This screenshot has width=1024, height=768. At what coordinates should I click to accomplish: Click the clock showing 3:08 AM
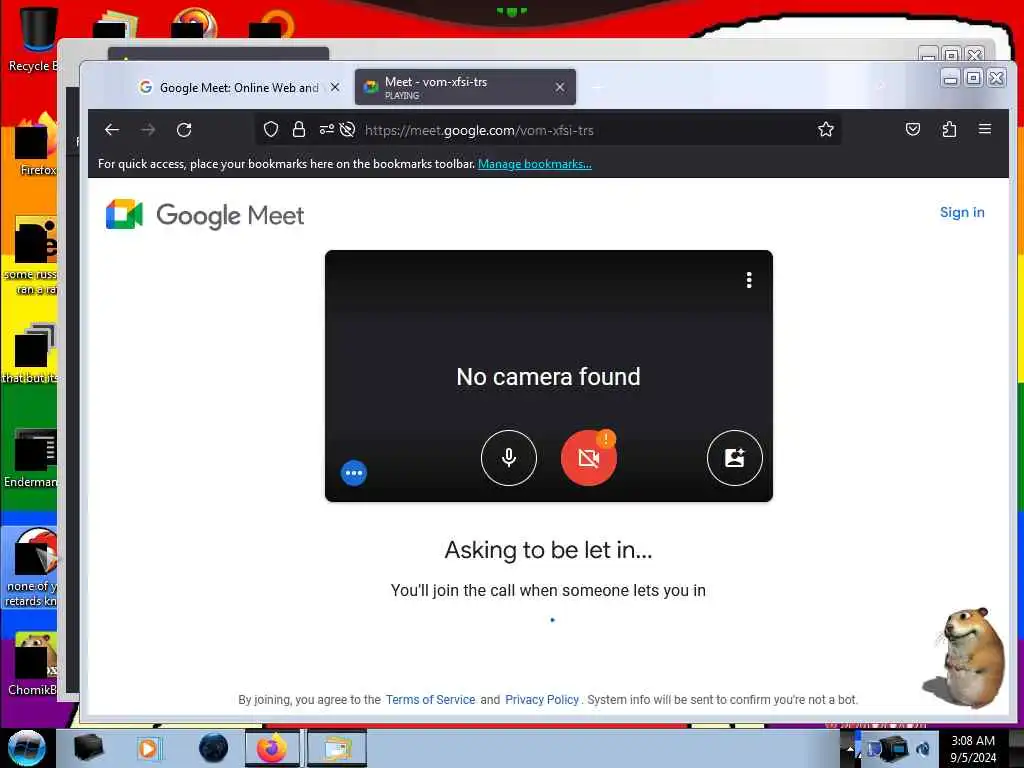click(973, 749)
